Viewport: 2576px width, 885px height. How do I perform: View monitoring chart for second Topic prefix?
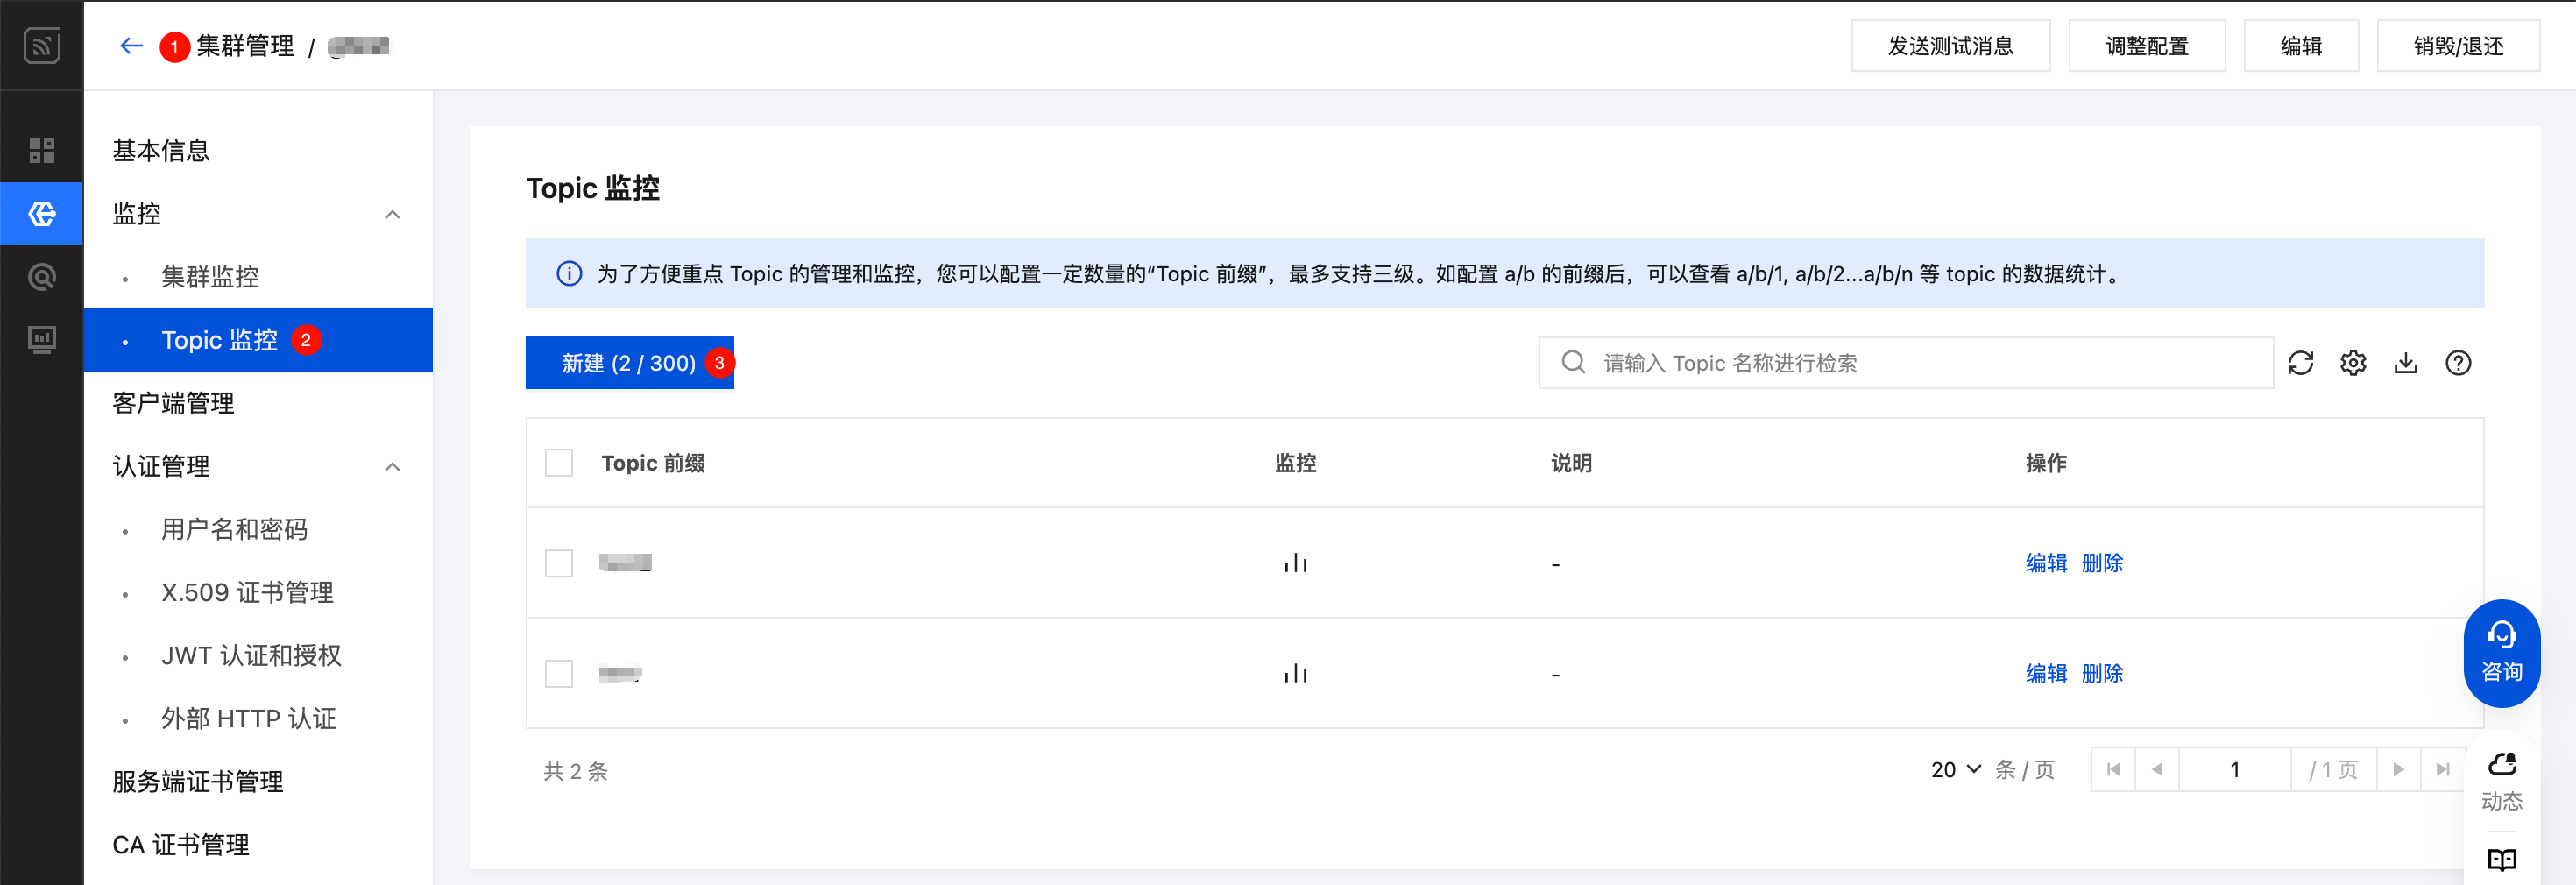[x=1295, y=673]
